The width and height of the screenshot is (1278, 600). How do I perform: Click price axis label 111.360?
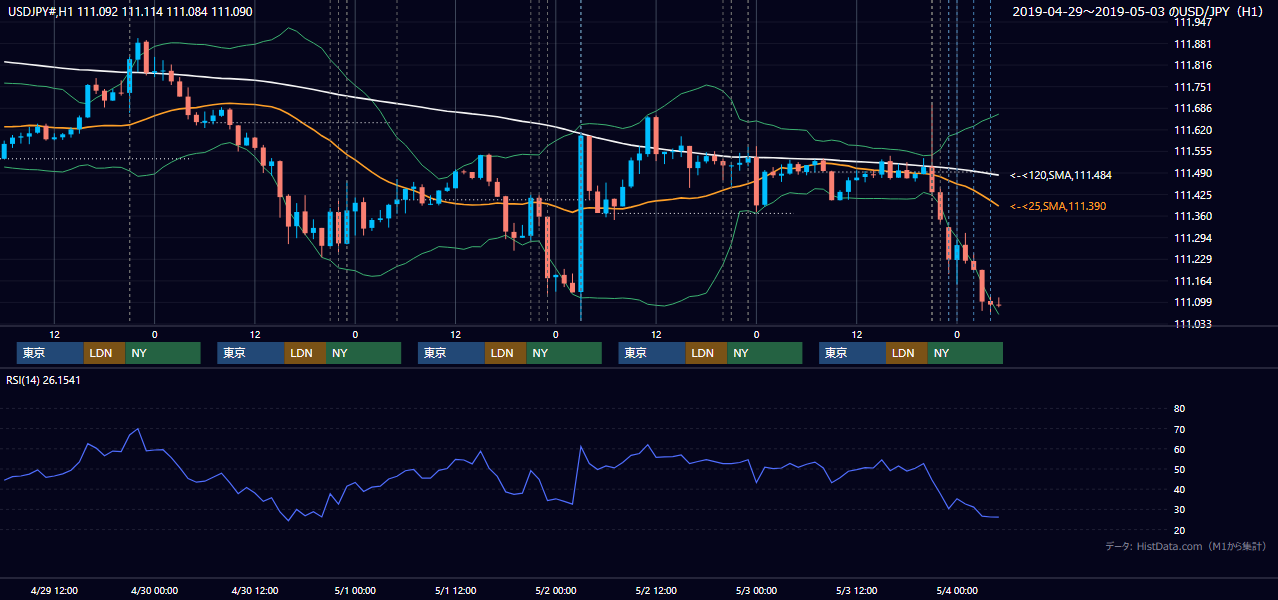(x=1192, y=216)
